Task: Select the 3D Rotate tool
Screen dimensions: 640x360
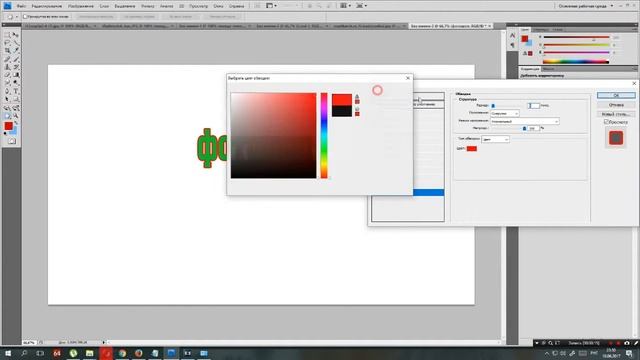Action: pos(7,108)
